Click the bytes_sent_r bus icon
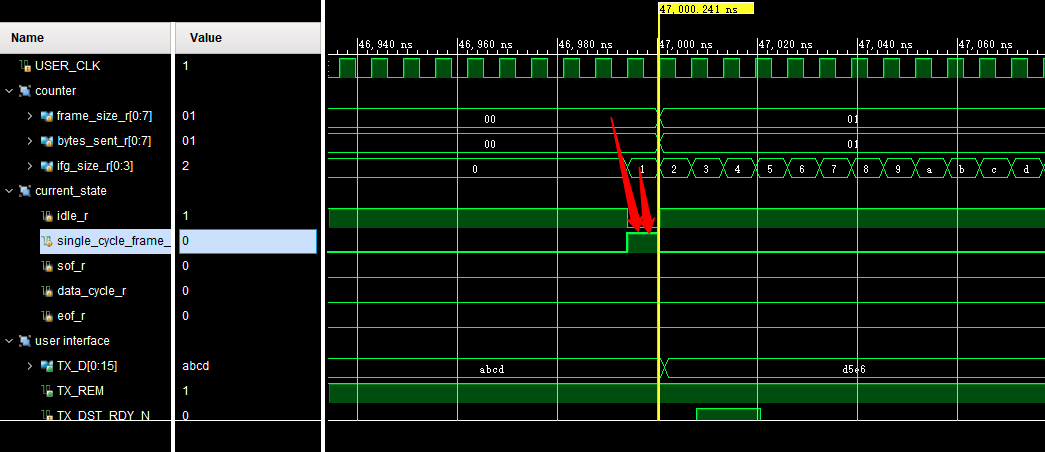The height and width of the screenshot is (452, 1045). pyautogui.click(x=47, y=141)
